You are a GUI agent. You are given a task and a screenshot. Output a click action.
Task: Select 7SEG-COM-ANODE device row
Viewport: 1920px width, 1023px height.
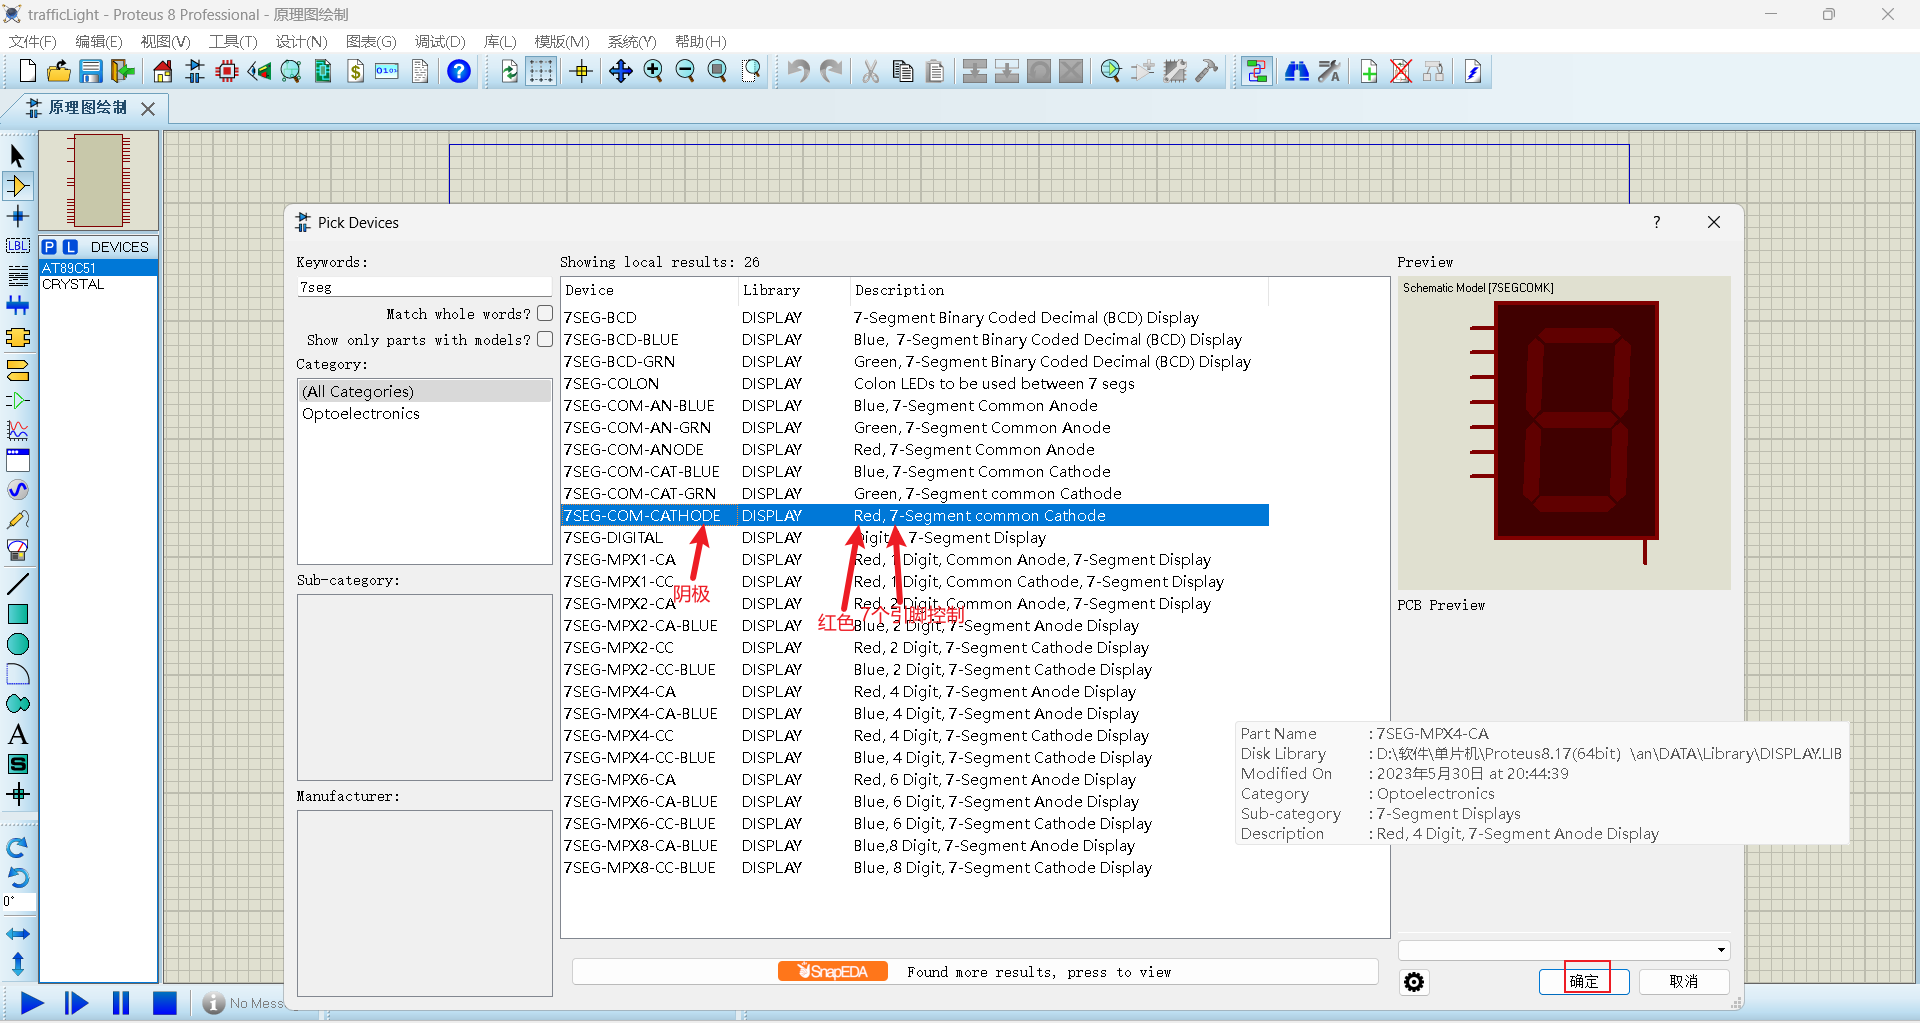point(915,450)
